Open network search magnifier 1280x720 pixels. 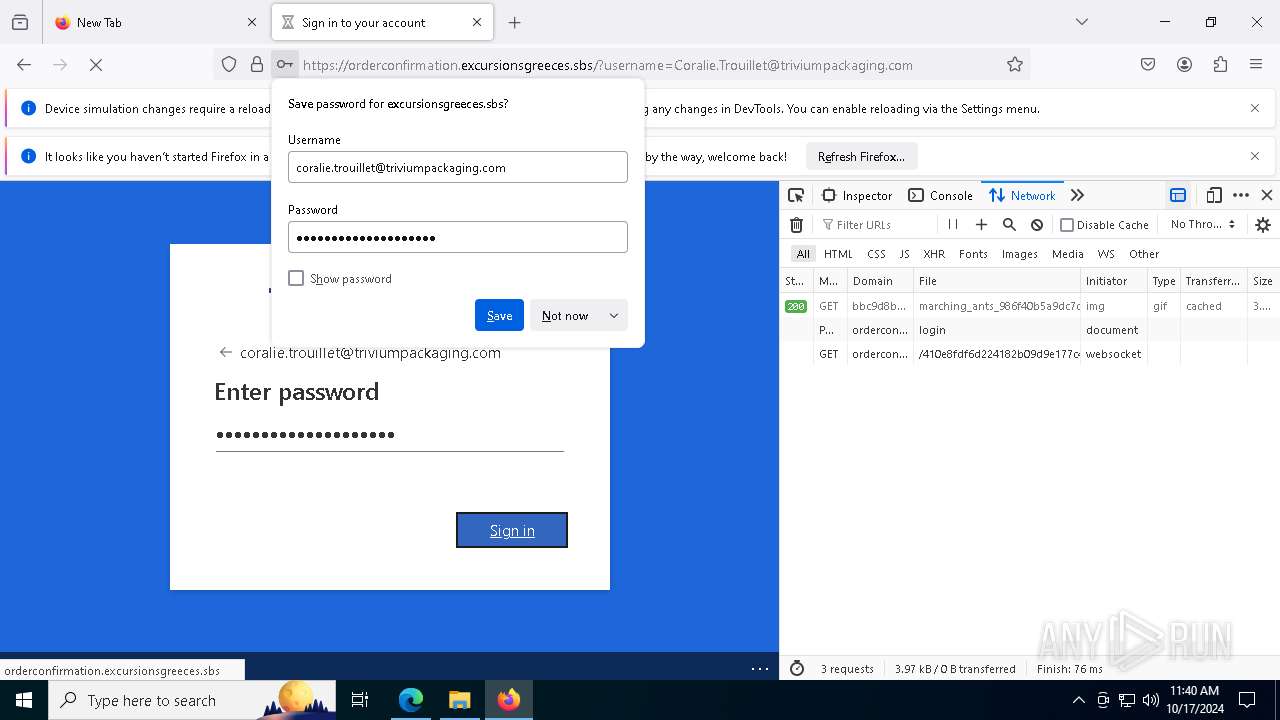coord(1009,225)
